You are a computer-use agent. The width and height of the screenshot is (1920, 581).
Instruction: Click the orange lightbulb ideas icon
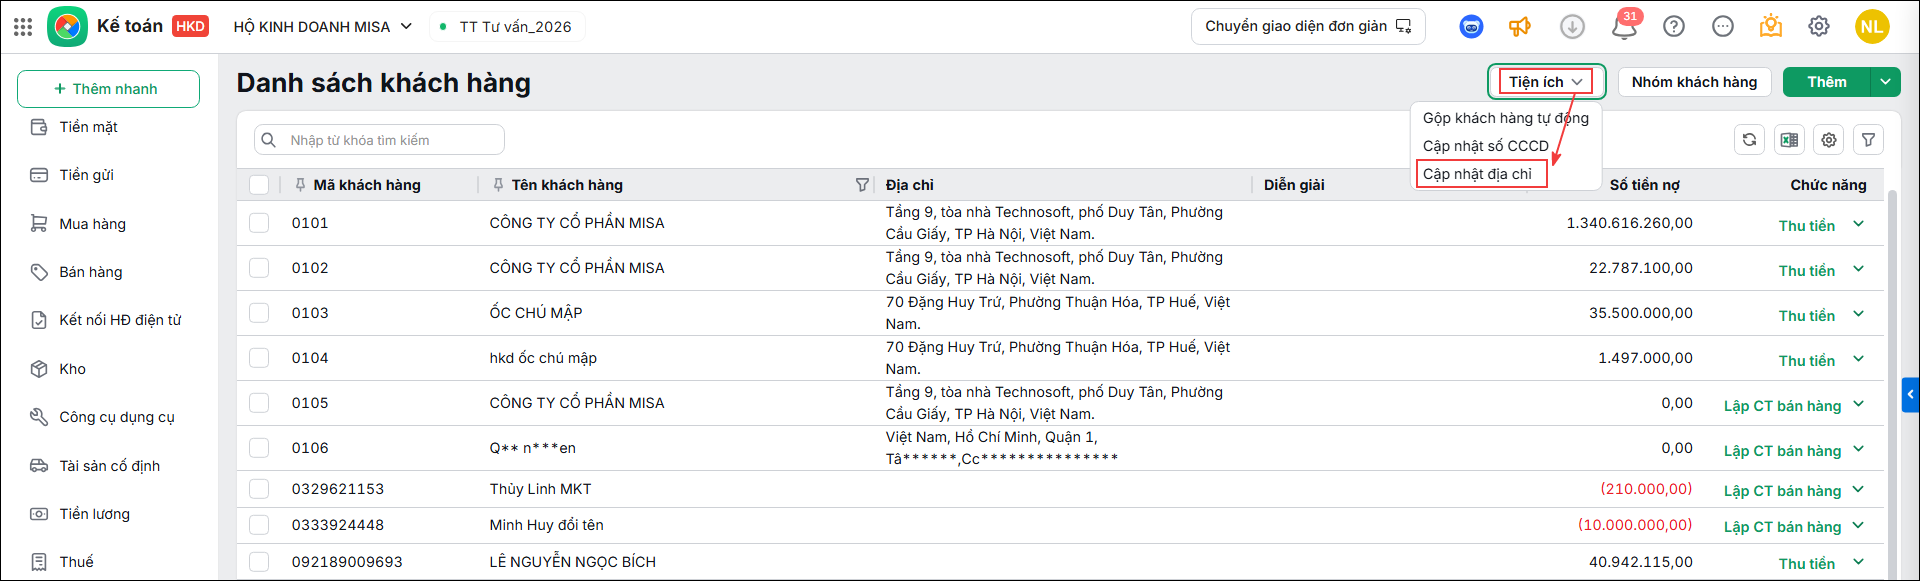(1771, 26)
